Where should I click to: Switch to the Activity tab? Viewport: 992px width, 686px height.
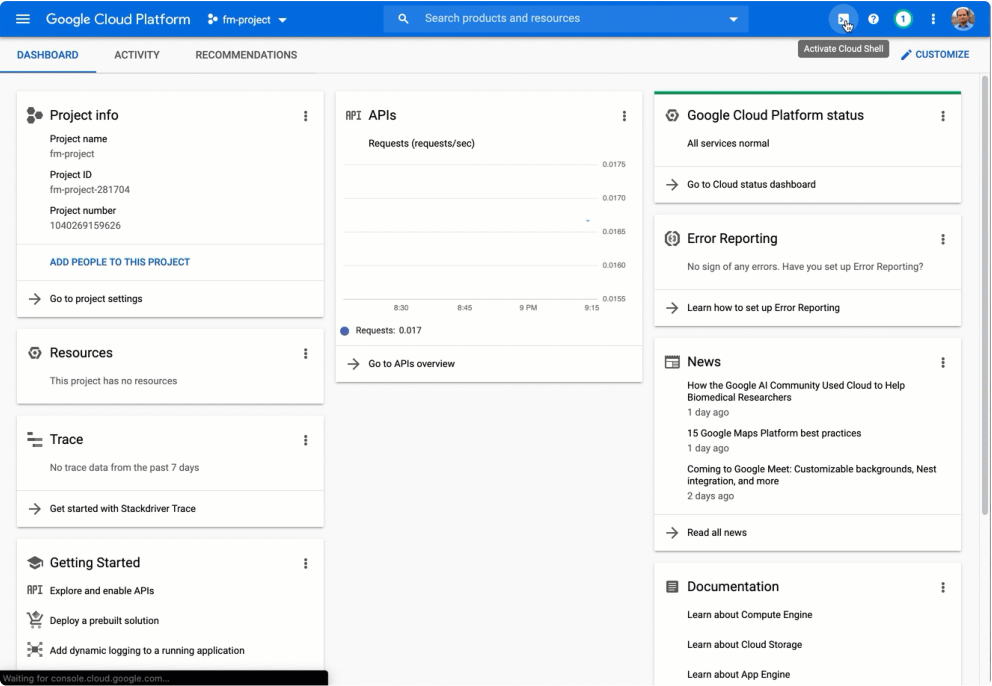[x=137, y=55]
